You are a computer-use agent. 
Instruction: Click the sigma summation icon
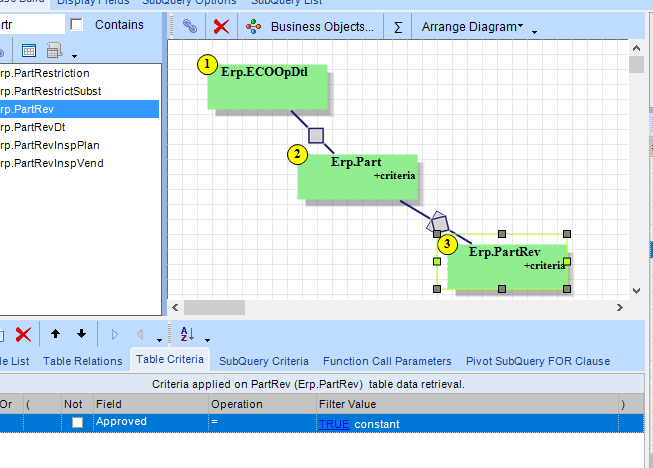[x=398, y=27]
